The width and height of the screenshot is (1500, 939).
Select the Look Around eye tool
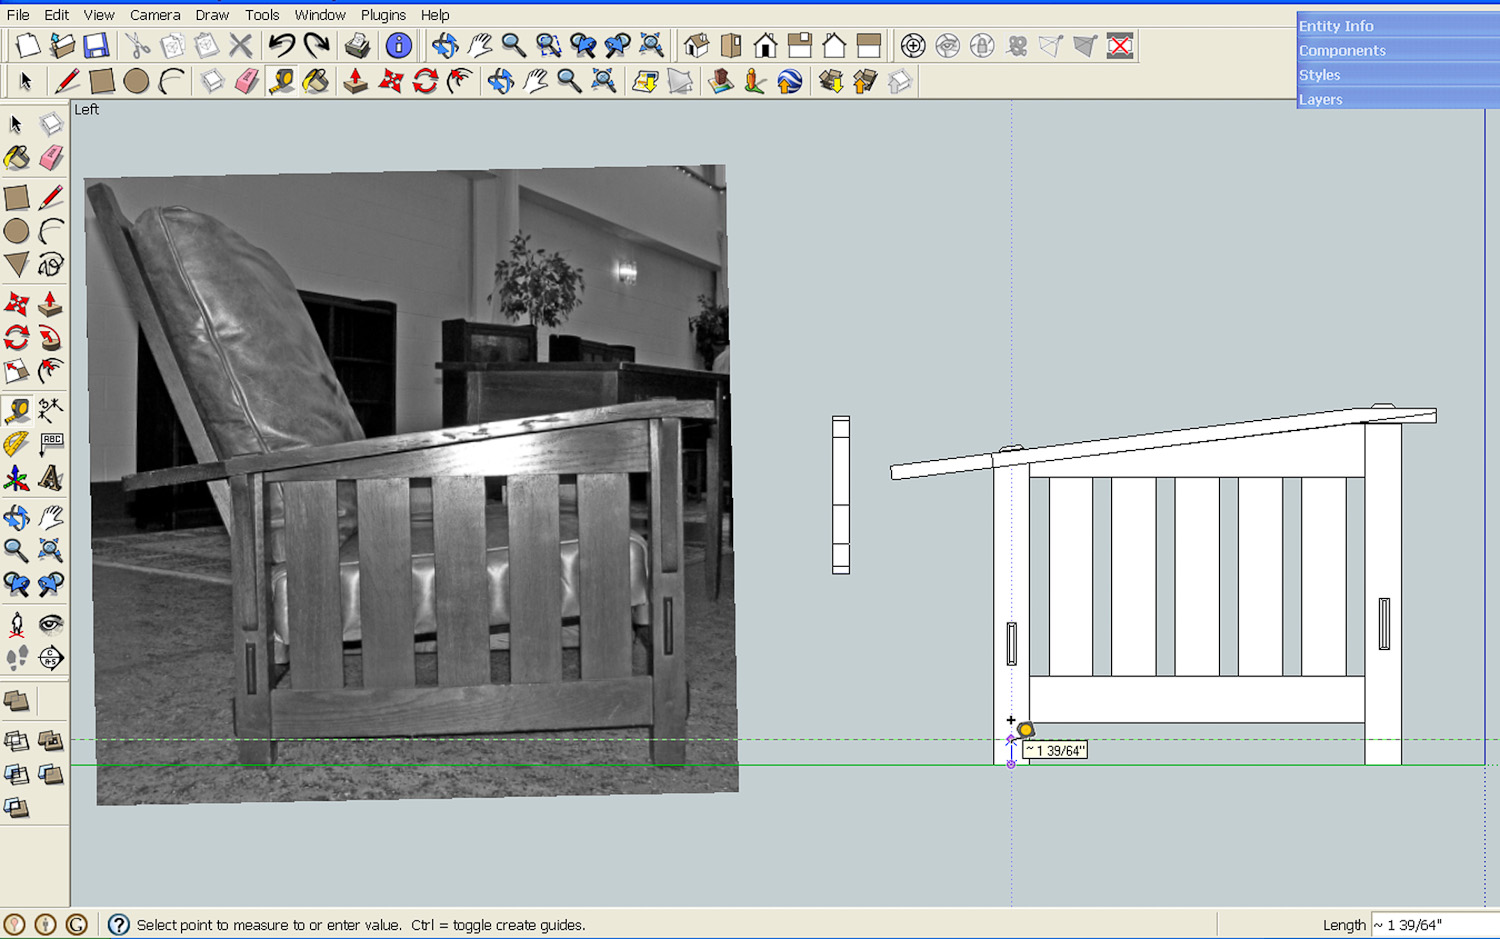point(51,625)
